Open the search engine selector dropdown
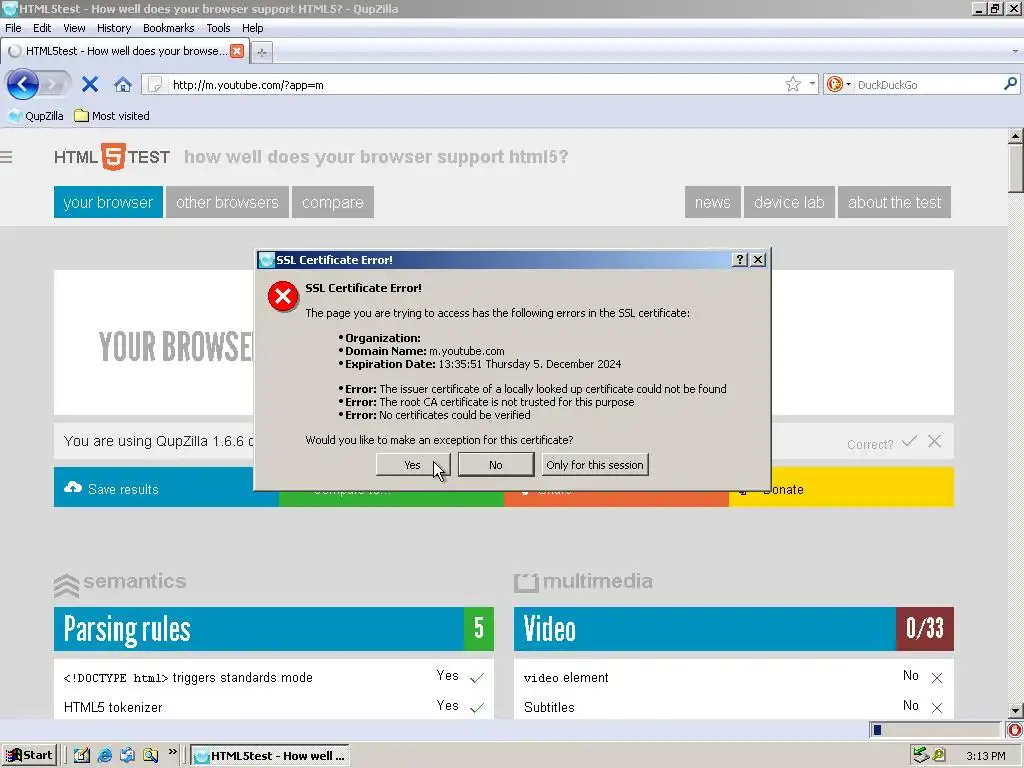 pos(848,85)
